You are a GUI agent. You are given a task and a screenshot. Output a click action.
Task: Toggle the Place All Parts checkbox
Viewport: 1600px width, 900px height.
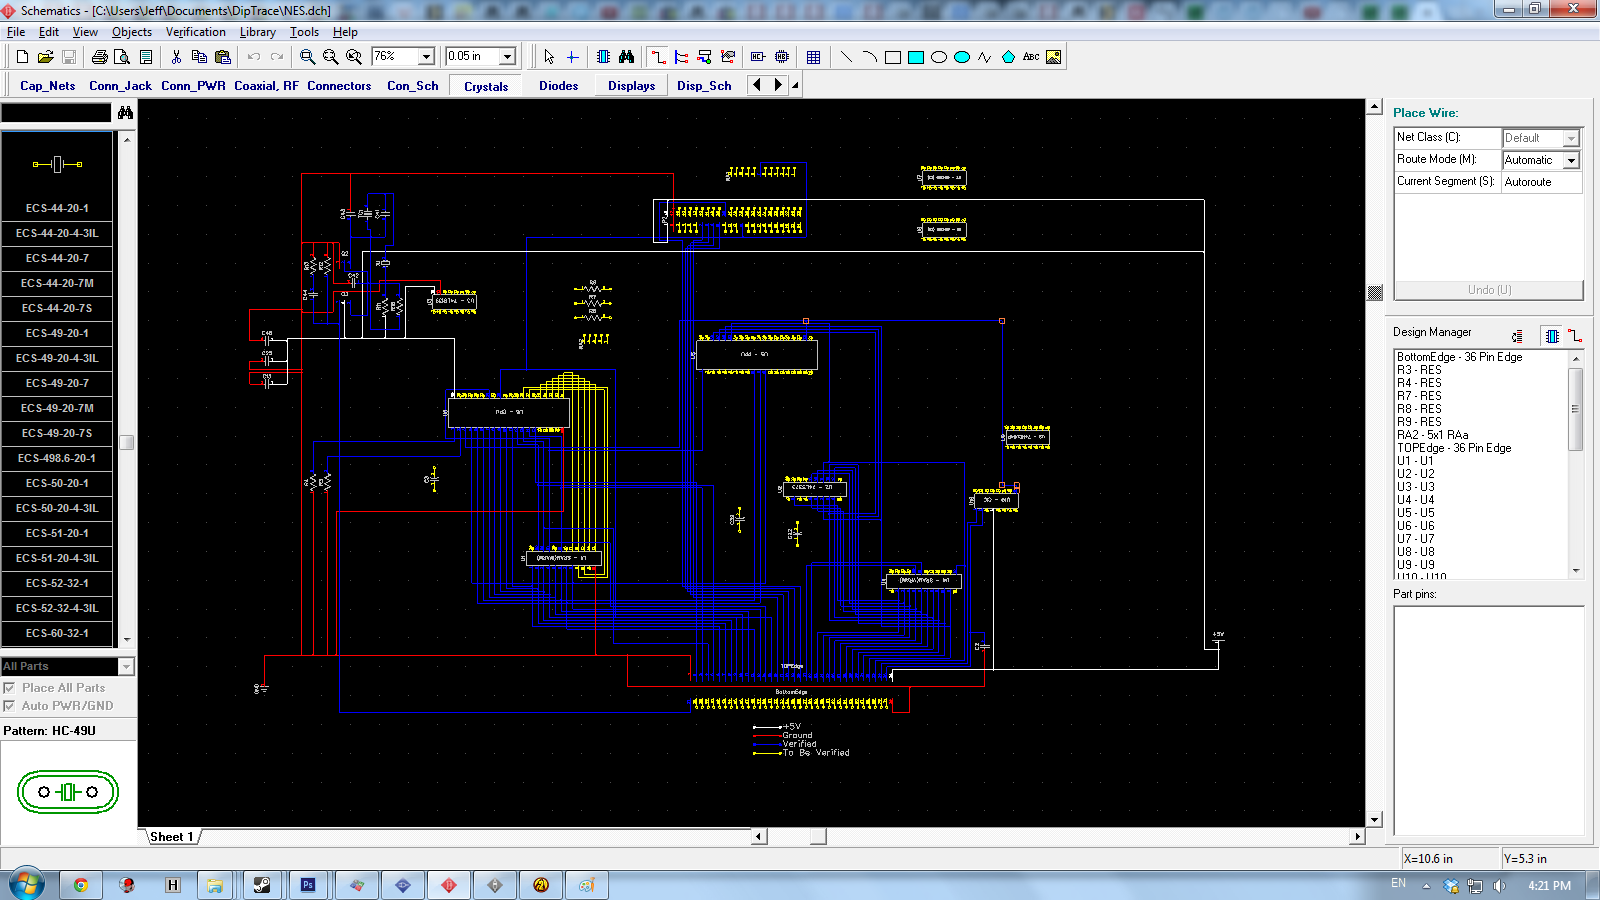9,688
